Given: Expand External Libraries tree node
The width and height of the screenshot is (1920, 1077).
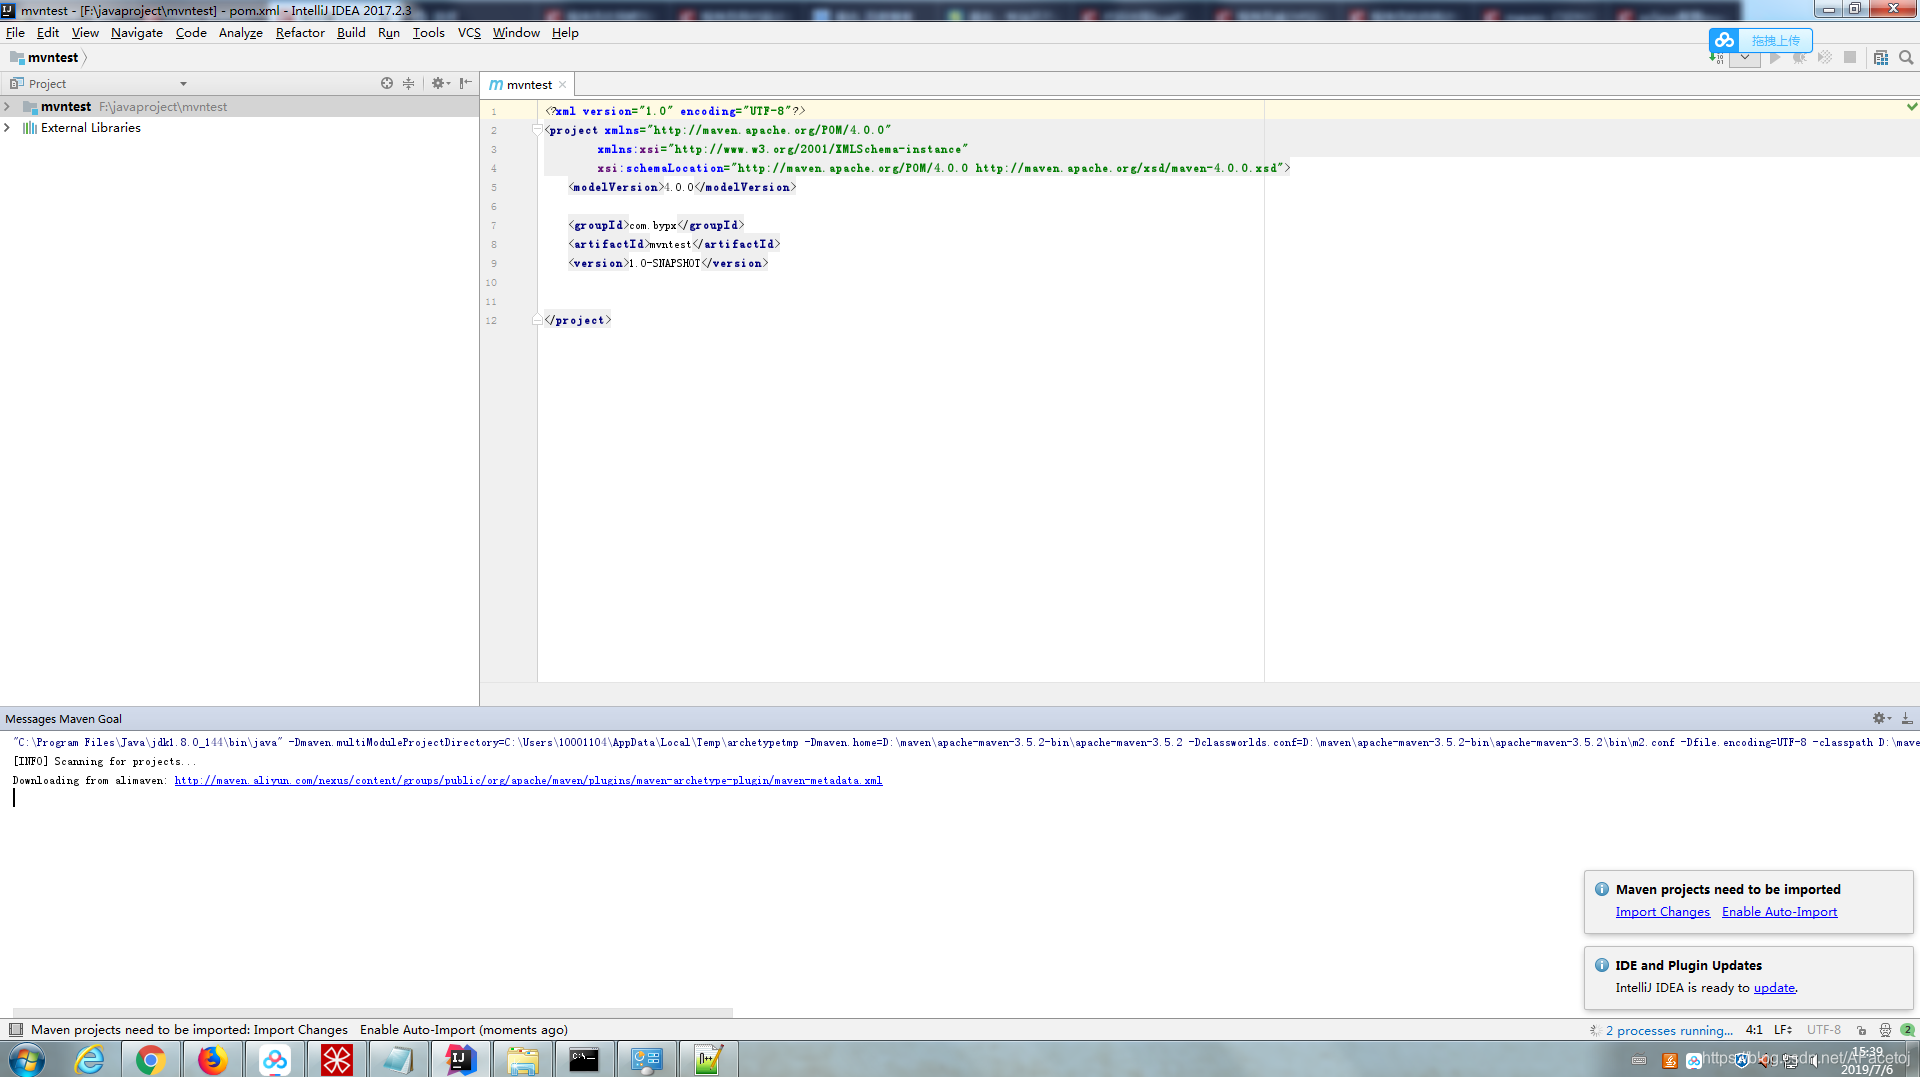Looking at the screenshot, I should [x=8, y=127].
